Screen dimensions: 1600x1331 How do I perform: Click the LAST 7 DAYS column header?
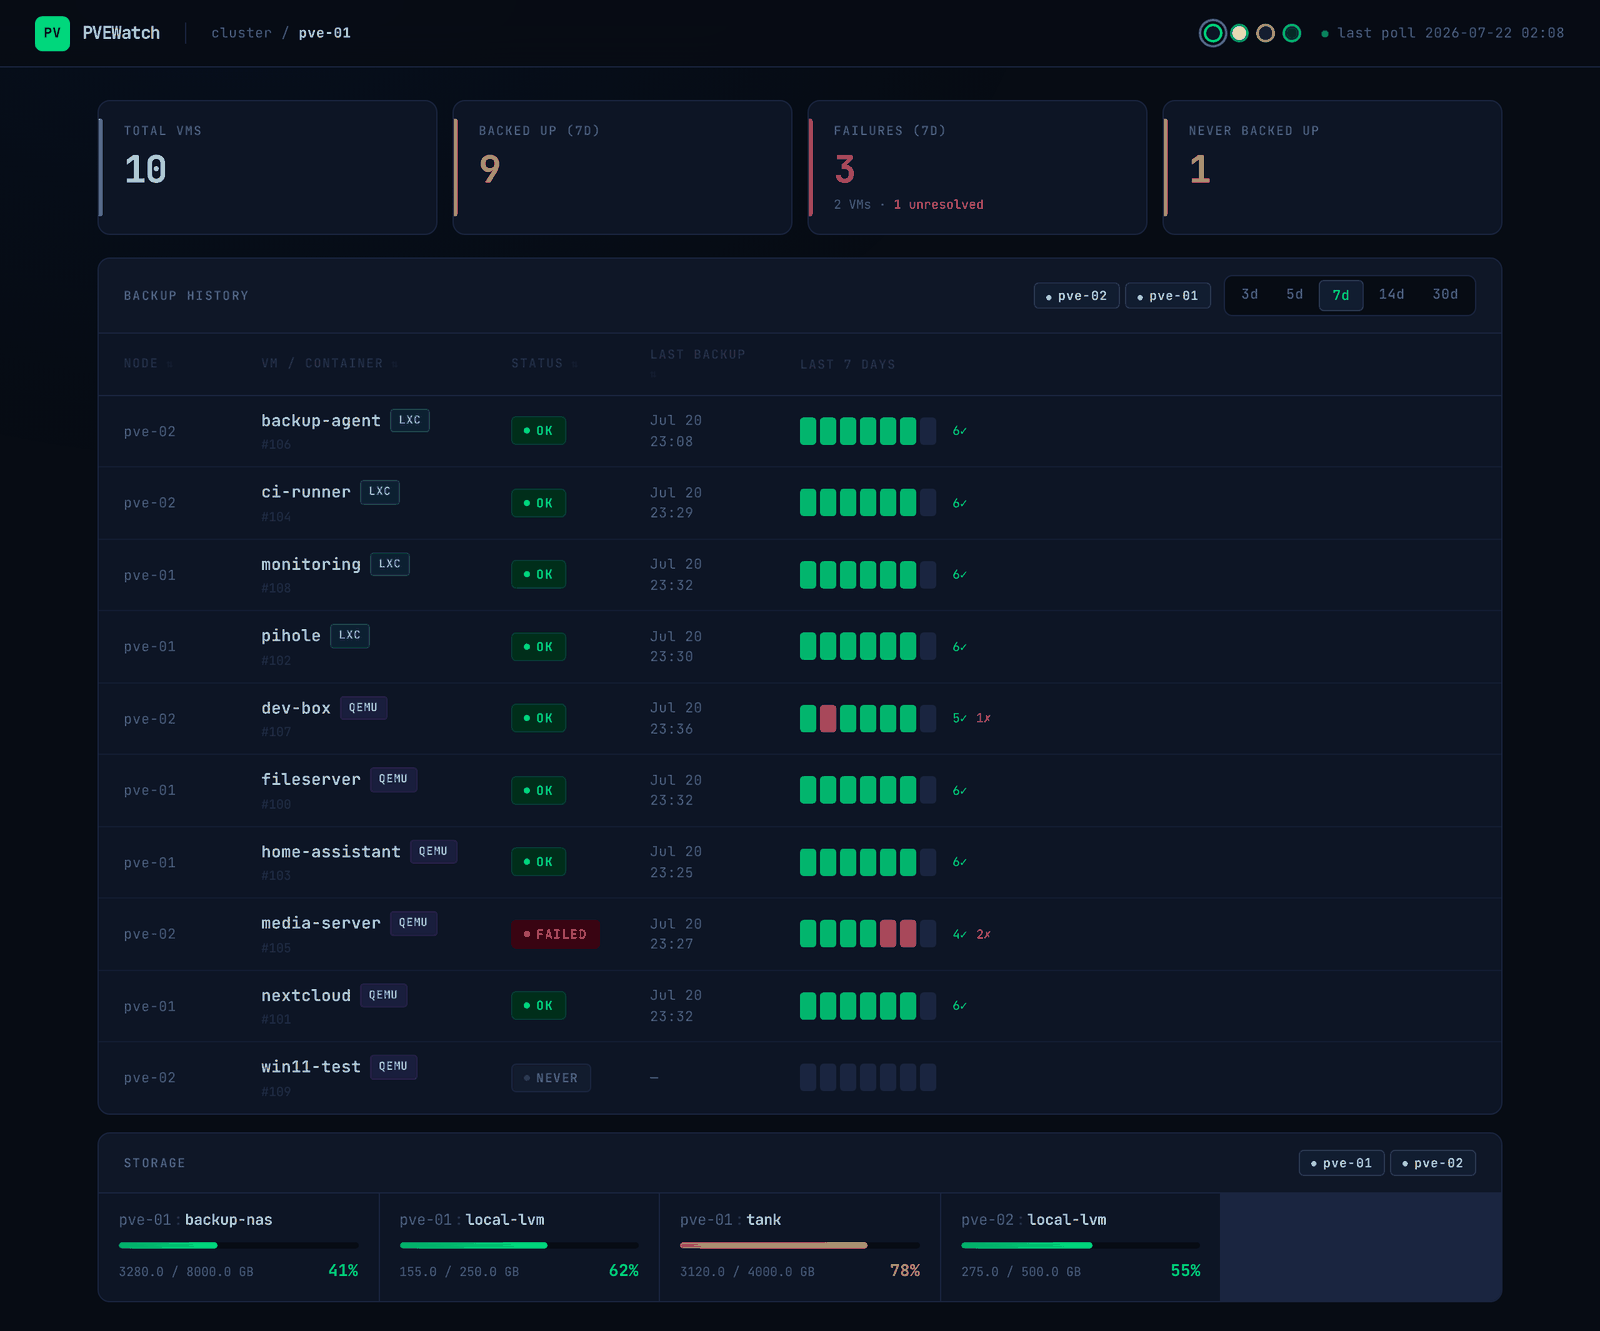click(848, 364)
